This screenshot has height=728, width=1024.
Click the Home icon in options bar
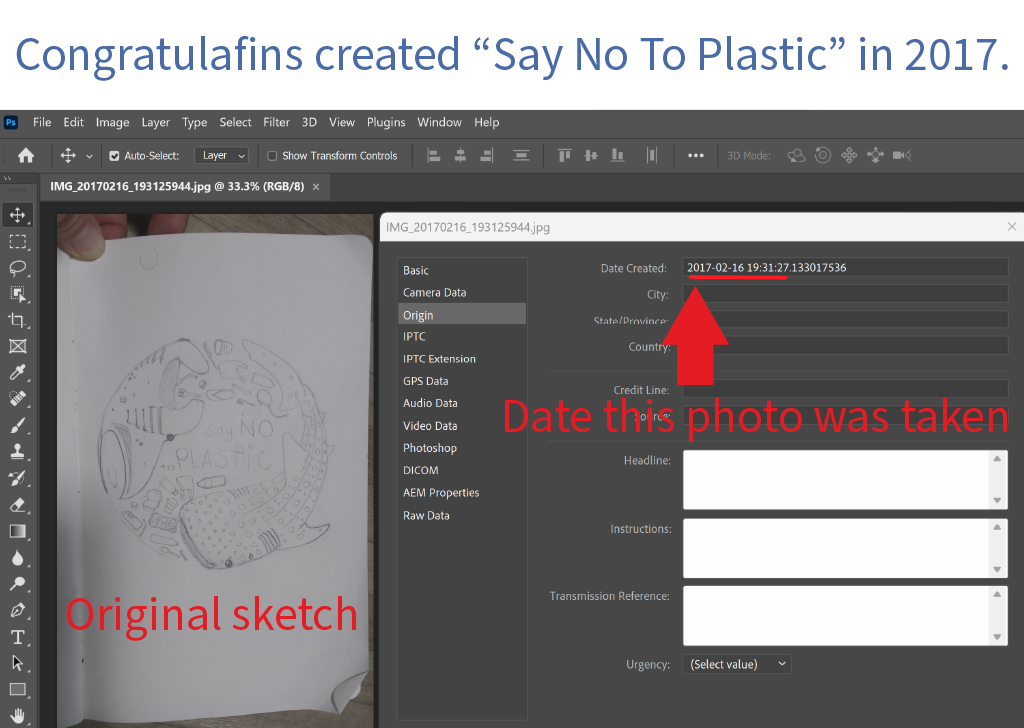click(x=26, y=155)
